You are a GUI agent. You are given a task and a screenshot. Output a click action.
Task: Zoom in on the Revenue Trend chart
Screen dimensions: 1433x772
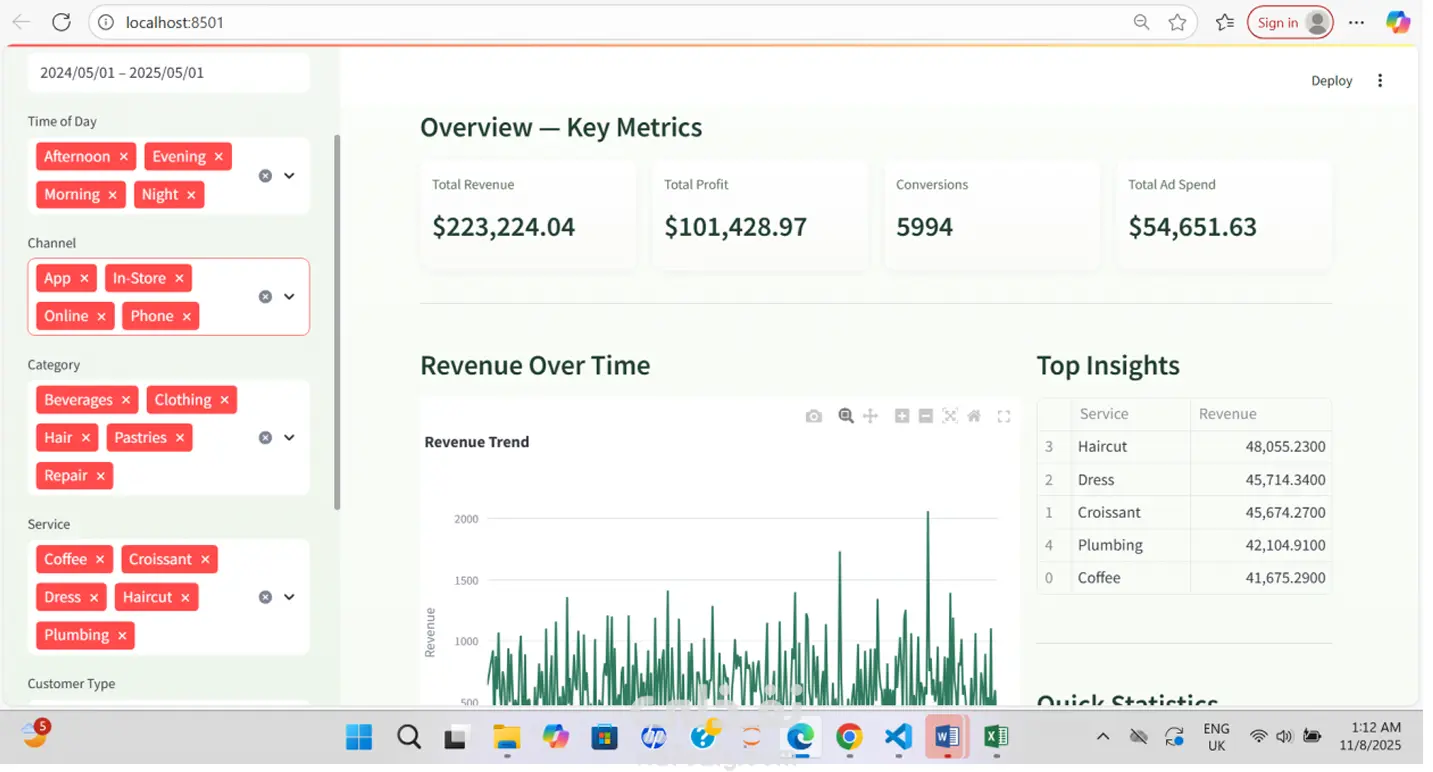[x=902, y=416]
